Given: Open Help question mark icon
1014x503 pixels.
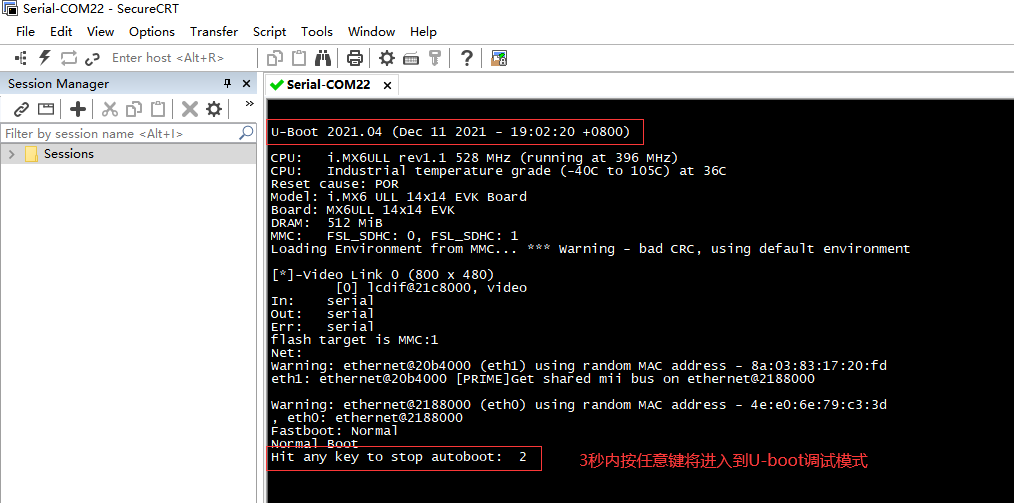Looking at the screenshot, I should (466, 58).
